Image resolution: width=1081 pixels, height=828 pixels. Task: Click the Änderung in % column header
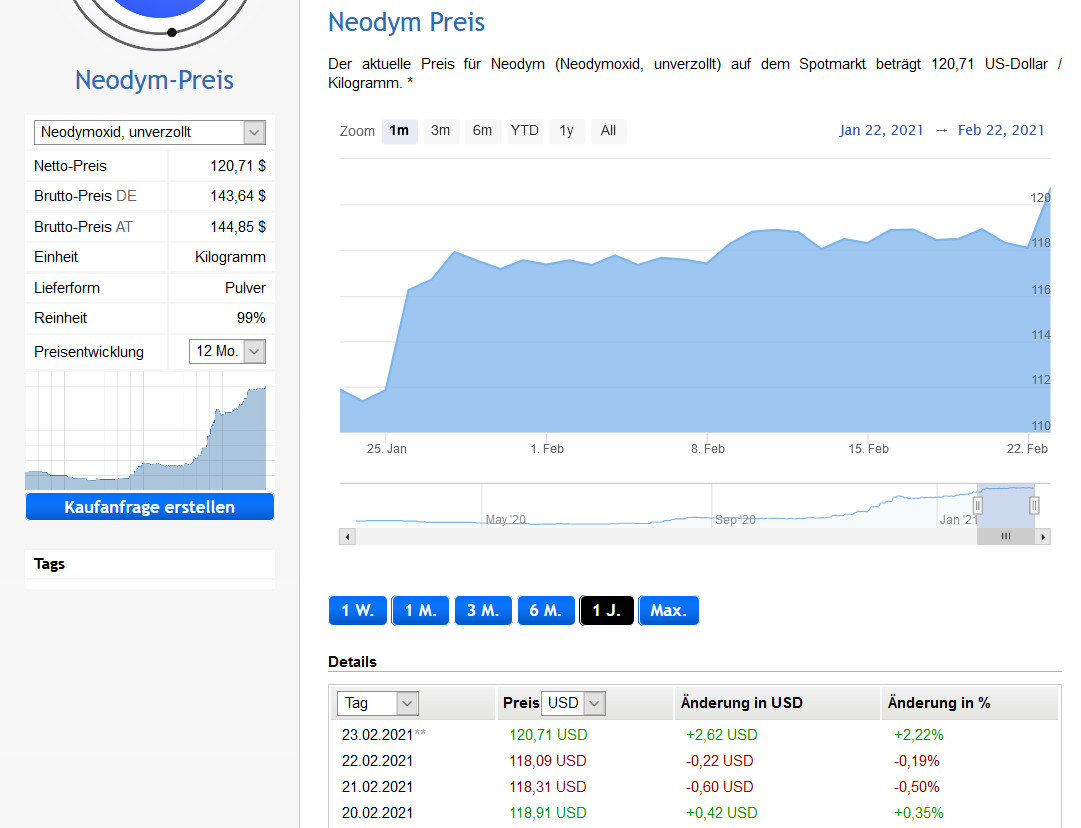[x=939, y=703]
